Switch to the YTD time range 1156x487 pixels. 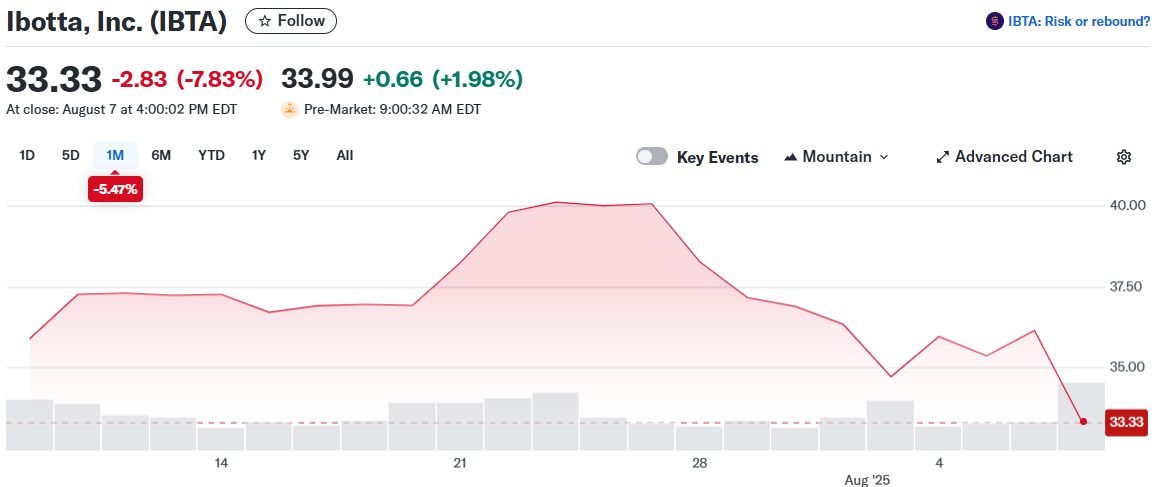[x=212, y=155]
